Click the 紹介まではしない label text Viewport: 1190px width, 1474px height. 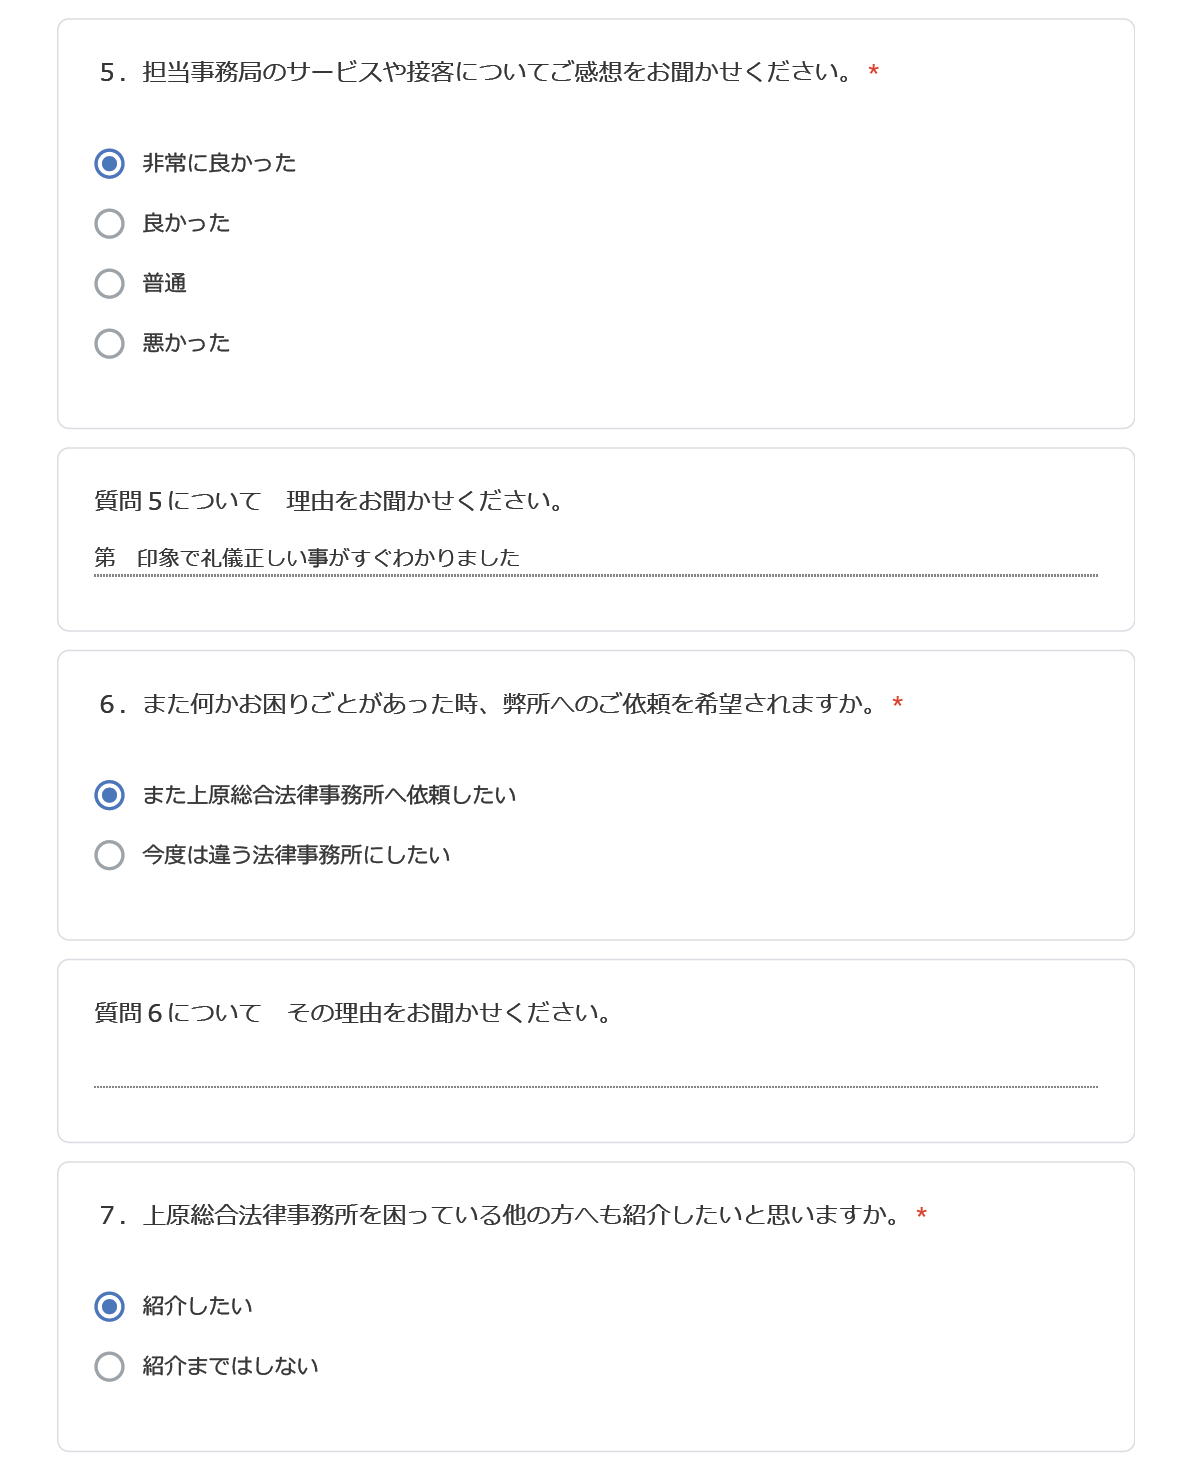pos(230,1366)
